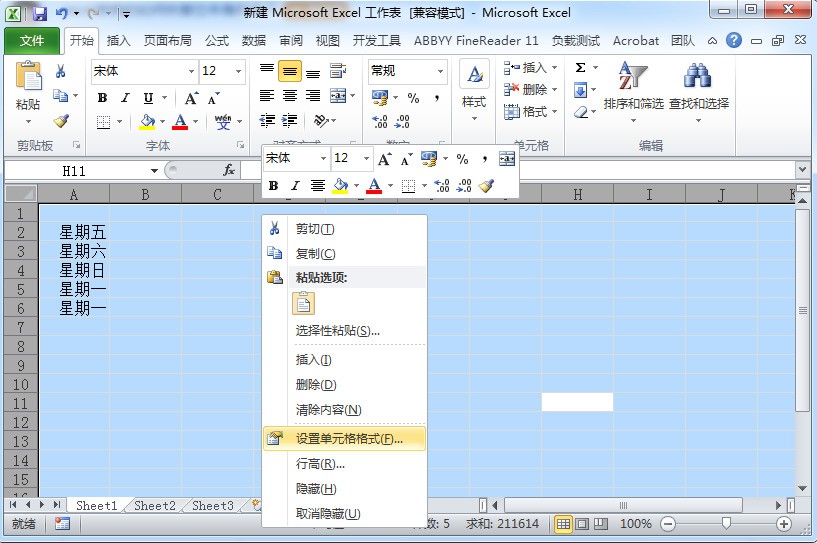The width and height of the screenshot is (817, 543).
Task: Toggle Underline in the ribbon
Action: click(x=148, y=98)
